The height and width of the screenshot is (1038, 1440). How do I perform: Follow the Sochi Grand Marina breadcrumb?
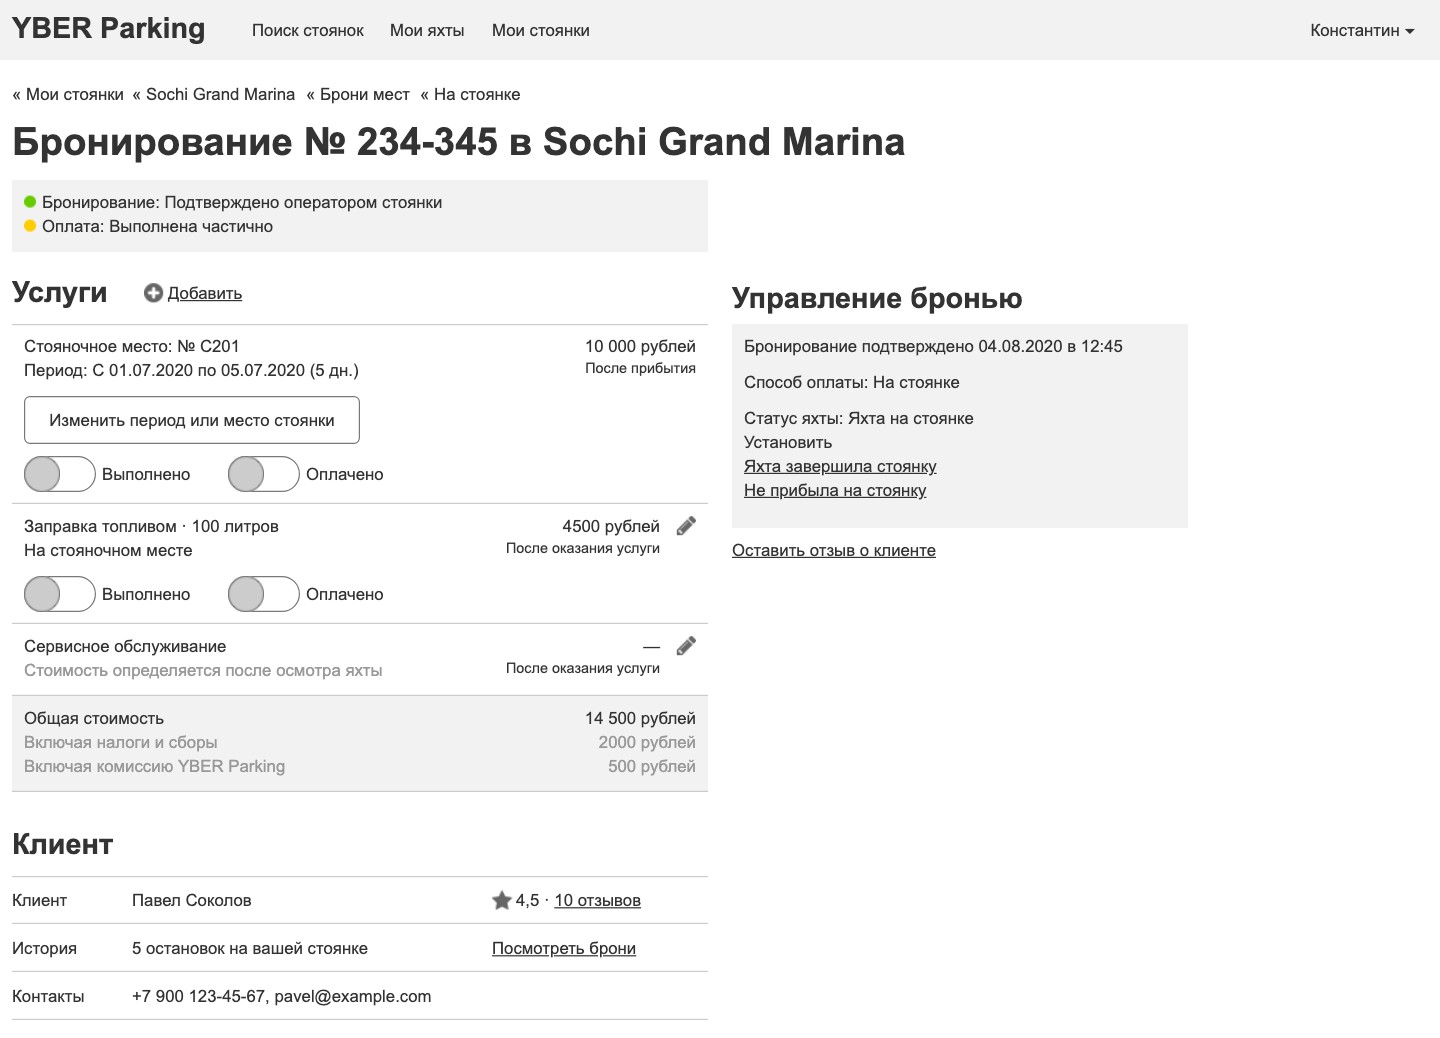[214, 94]
